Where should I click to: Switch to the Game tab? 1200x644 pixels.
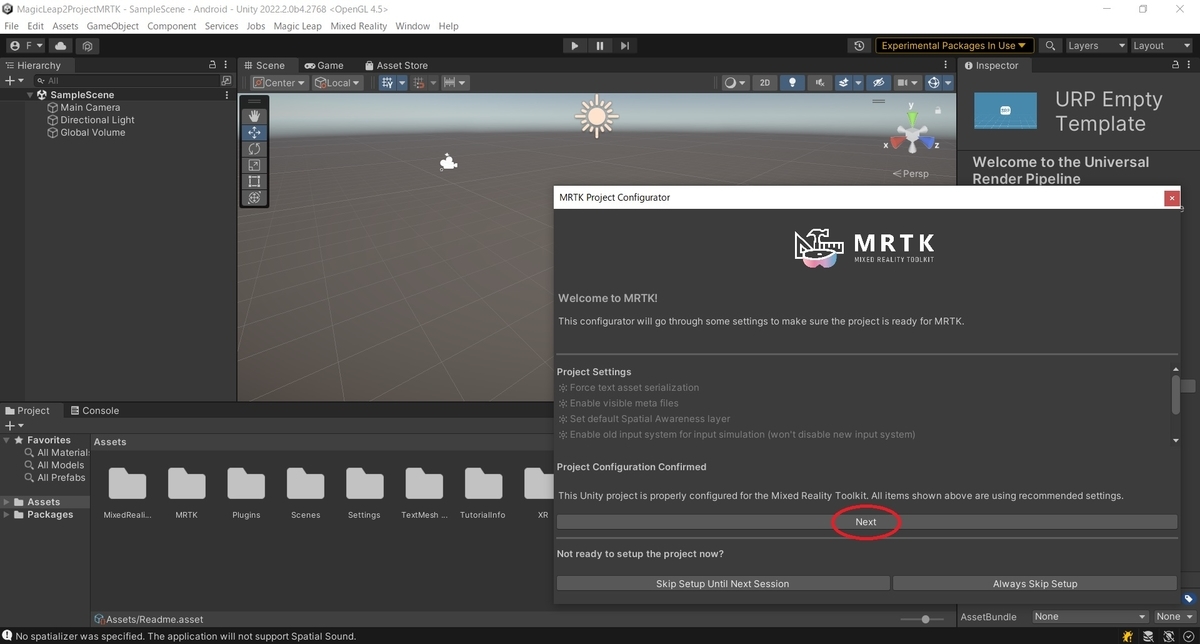pyautogui.click(x=324, y=65)
